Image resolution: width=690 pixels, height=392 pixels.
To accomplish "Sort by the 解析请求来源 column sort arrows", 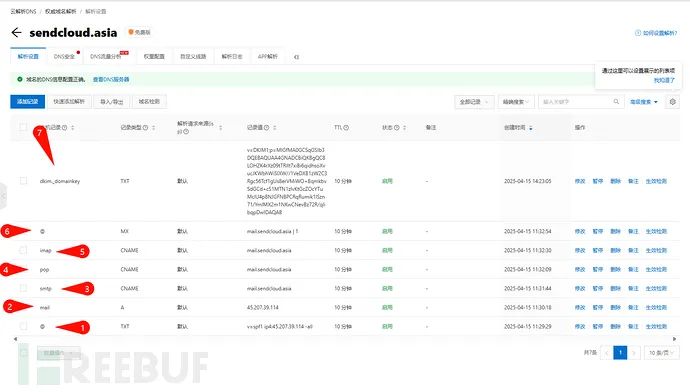I will pos(220,128).
